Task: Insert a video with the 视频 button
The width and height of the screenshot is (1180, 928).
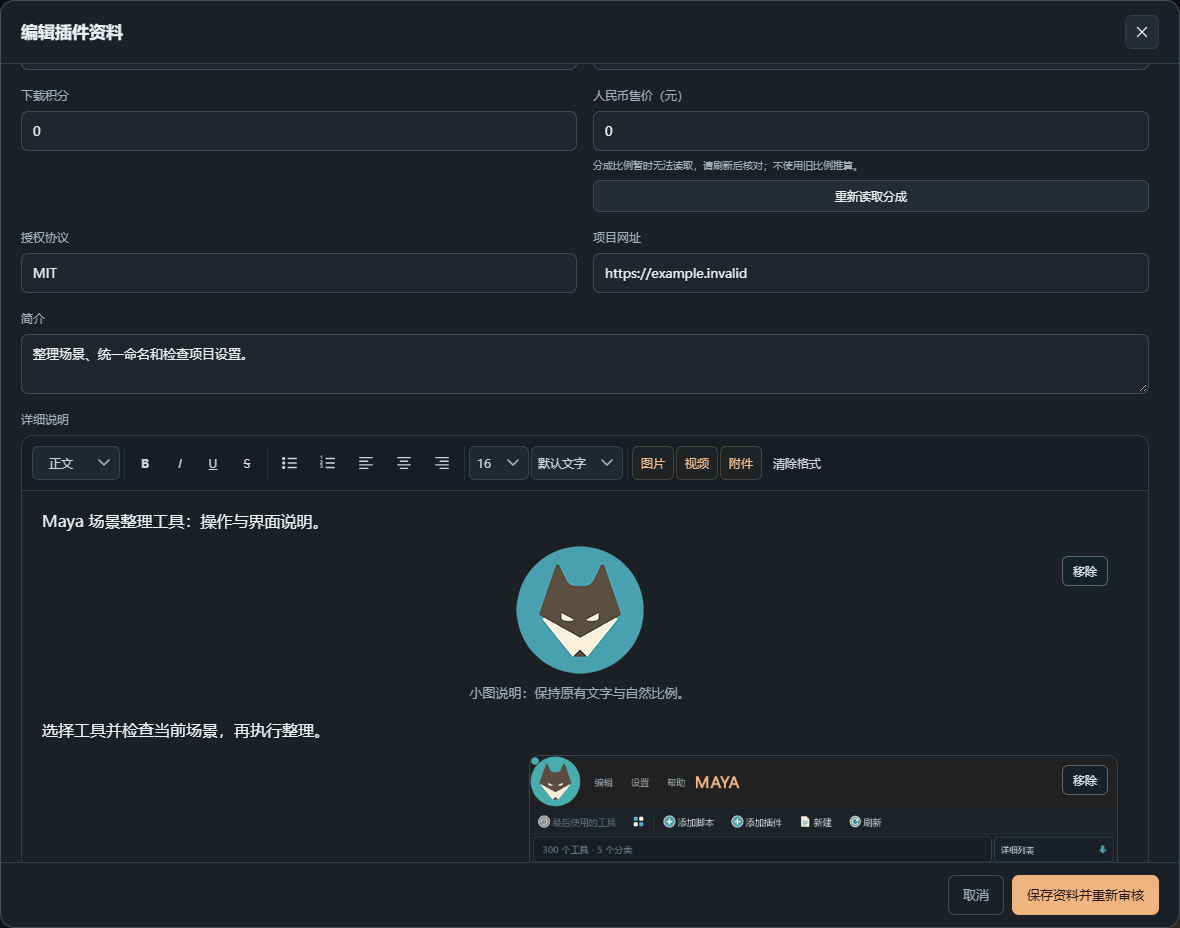Action: click(x=697, y=464)
